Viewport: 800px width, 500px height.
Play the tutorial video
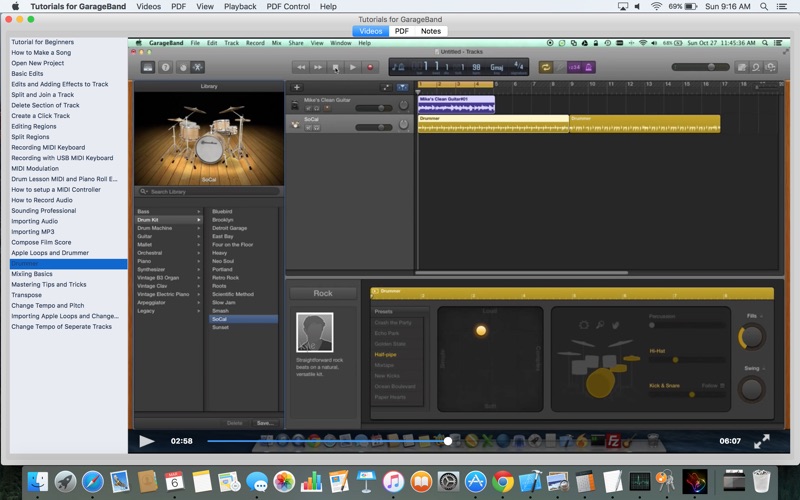147,441
